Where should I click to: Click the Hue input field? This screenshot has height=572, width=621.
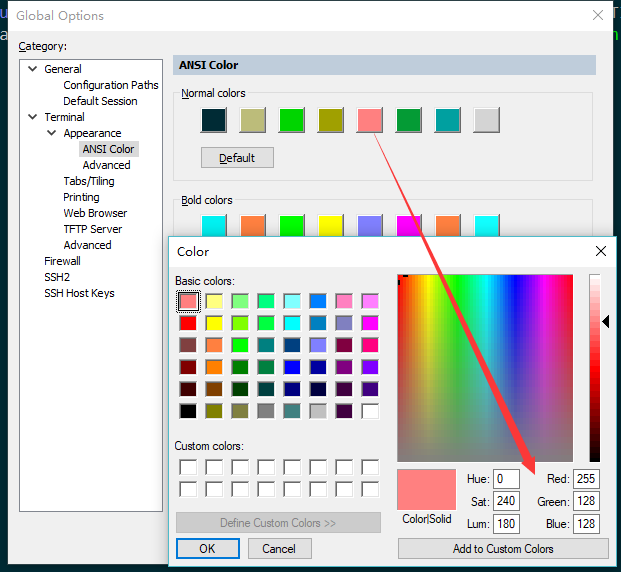(506, 479)
